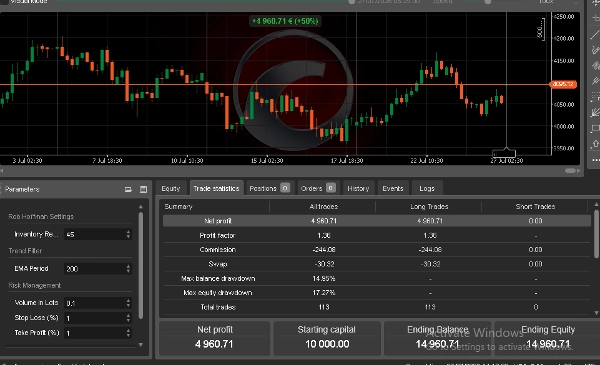The height and width of the screenshot is (365, 600).
Task: Click the Risk Management group heading
Action: pyautogui.click(x=34, y=285)
